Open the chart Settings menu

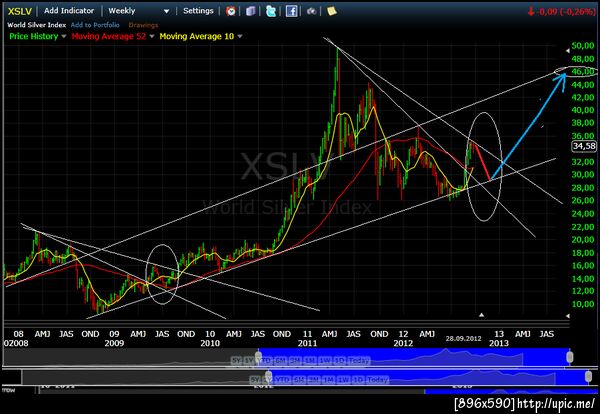(x=198, y=11)
